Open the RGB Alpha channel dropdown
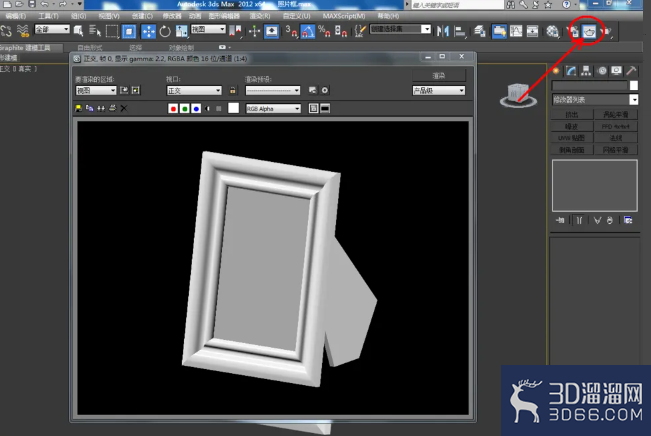 pyautogui.click(x=273, y=108)
